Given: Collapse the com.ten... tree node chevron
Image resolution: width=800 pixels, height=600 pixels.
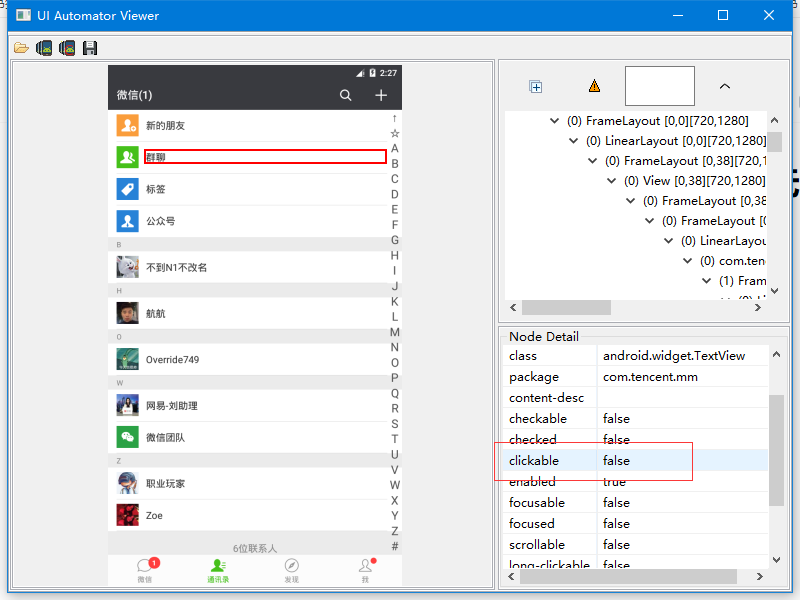Looking at the screenshot, I should (687, 261).
